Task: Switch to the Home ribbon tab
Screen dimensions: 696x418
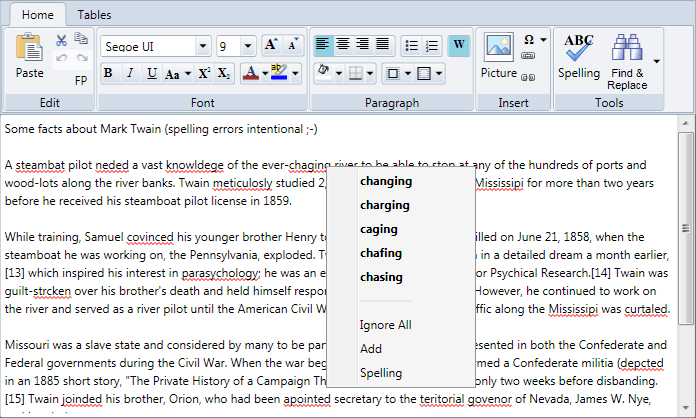Action: [x=38, y=15]
